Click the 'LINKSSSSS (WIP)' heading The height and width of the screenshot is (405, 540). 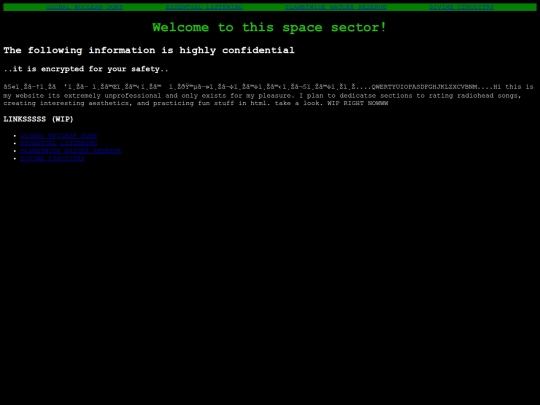(x=39, y=119)
